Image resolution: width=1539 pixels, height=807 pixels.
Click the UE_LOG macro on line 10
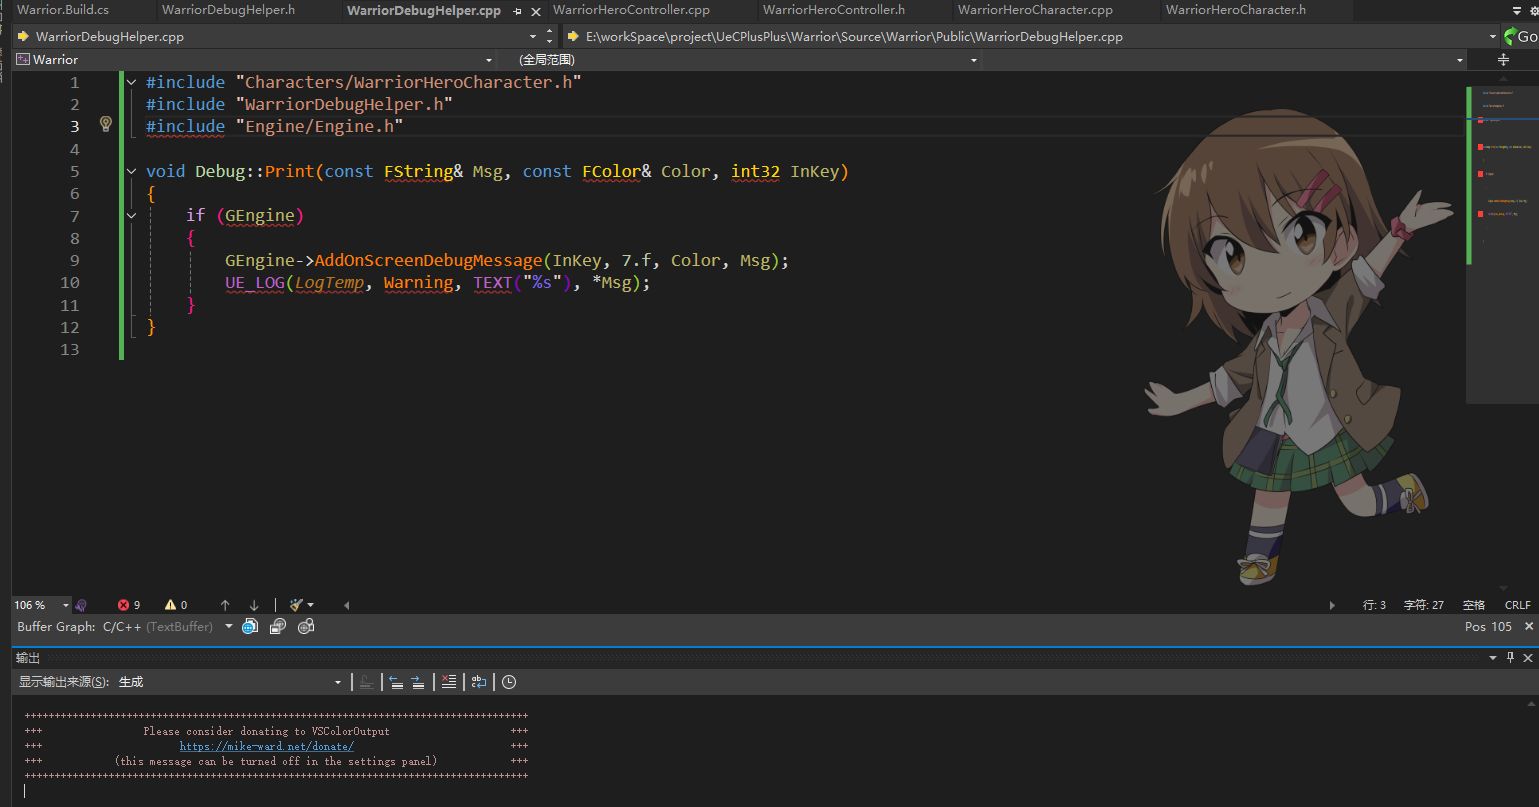(255, 282)
